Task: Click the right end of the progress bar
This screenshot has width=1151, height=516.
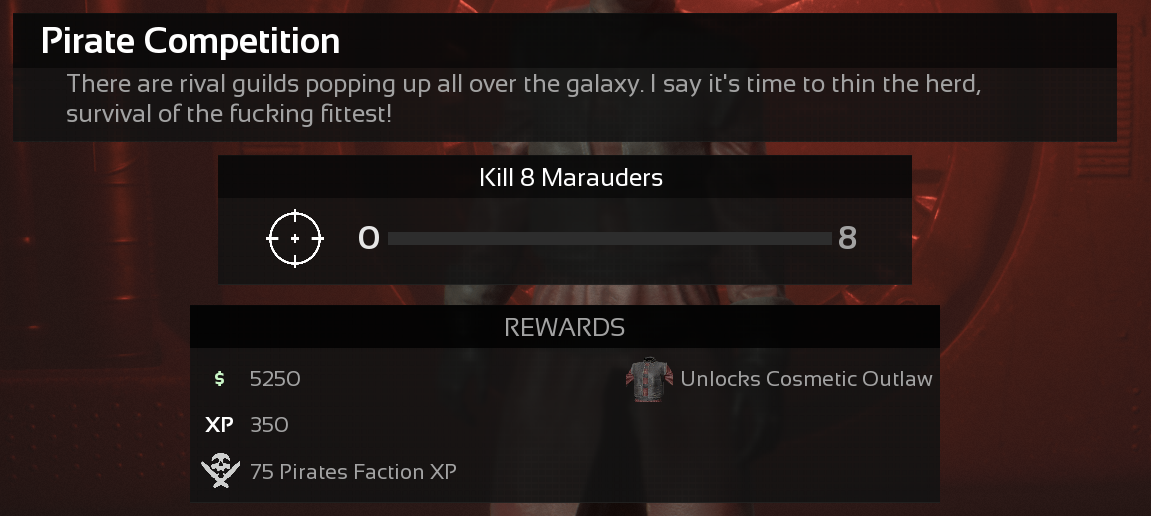Action: point(827,239)
